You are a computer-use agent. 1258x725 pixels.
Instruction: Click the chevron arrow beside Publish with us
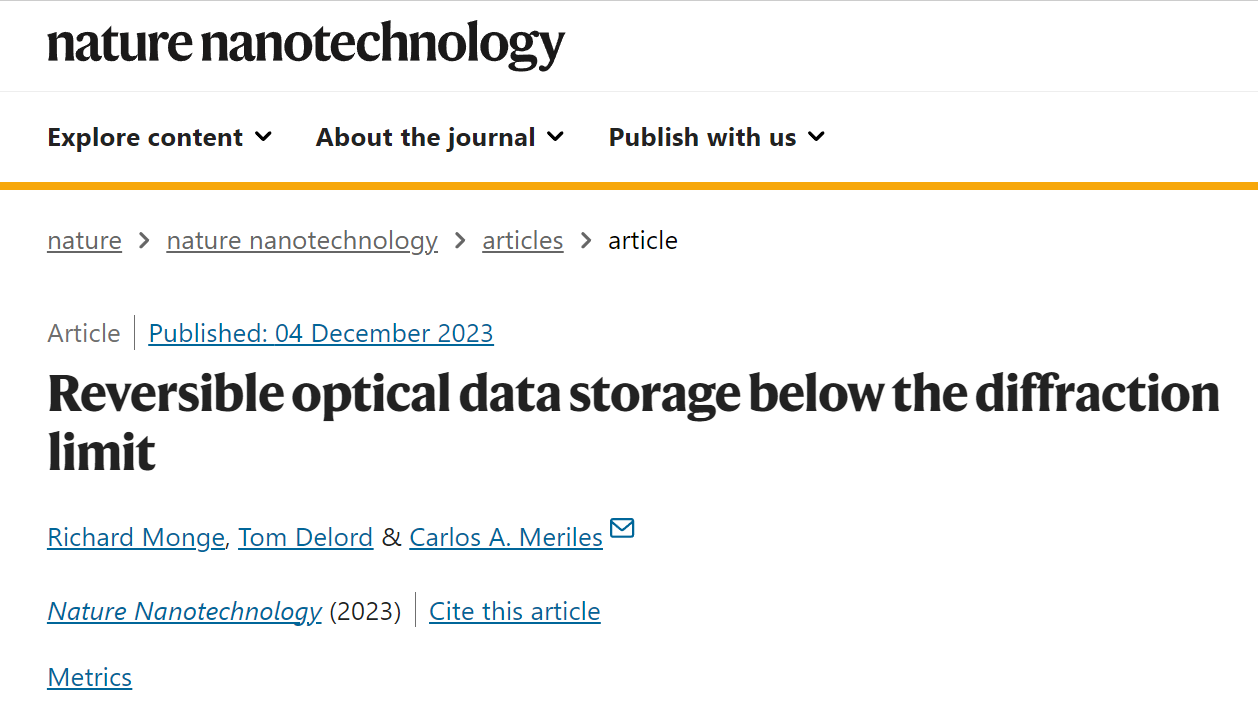coord(817,137)
